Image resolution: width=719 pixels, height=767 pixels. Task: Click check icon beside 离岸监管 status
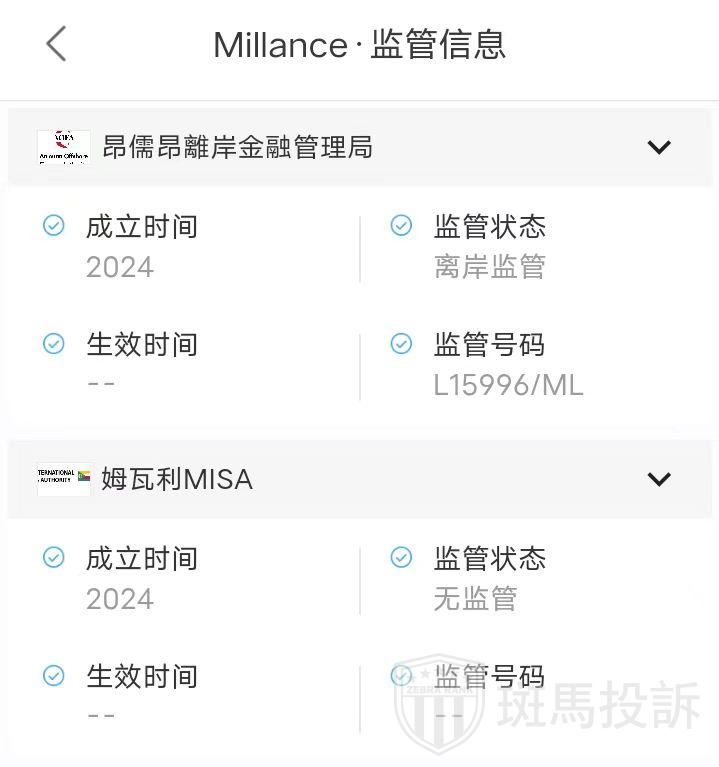tap(401, 226)
